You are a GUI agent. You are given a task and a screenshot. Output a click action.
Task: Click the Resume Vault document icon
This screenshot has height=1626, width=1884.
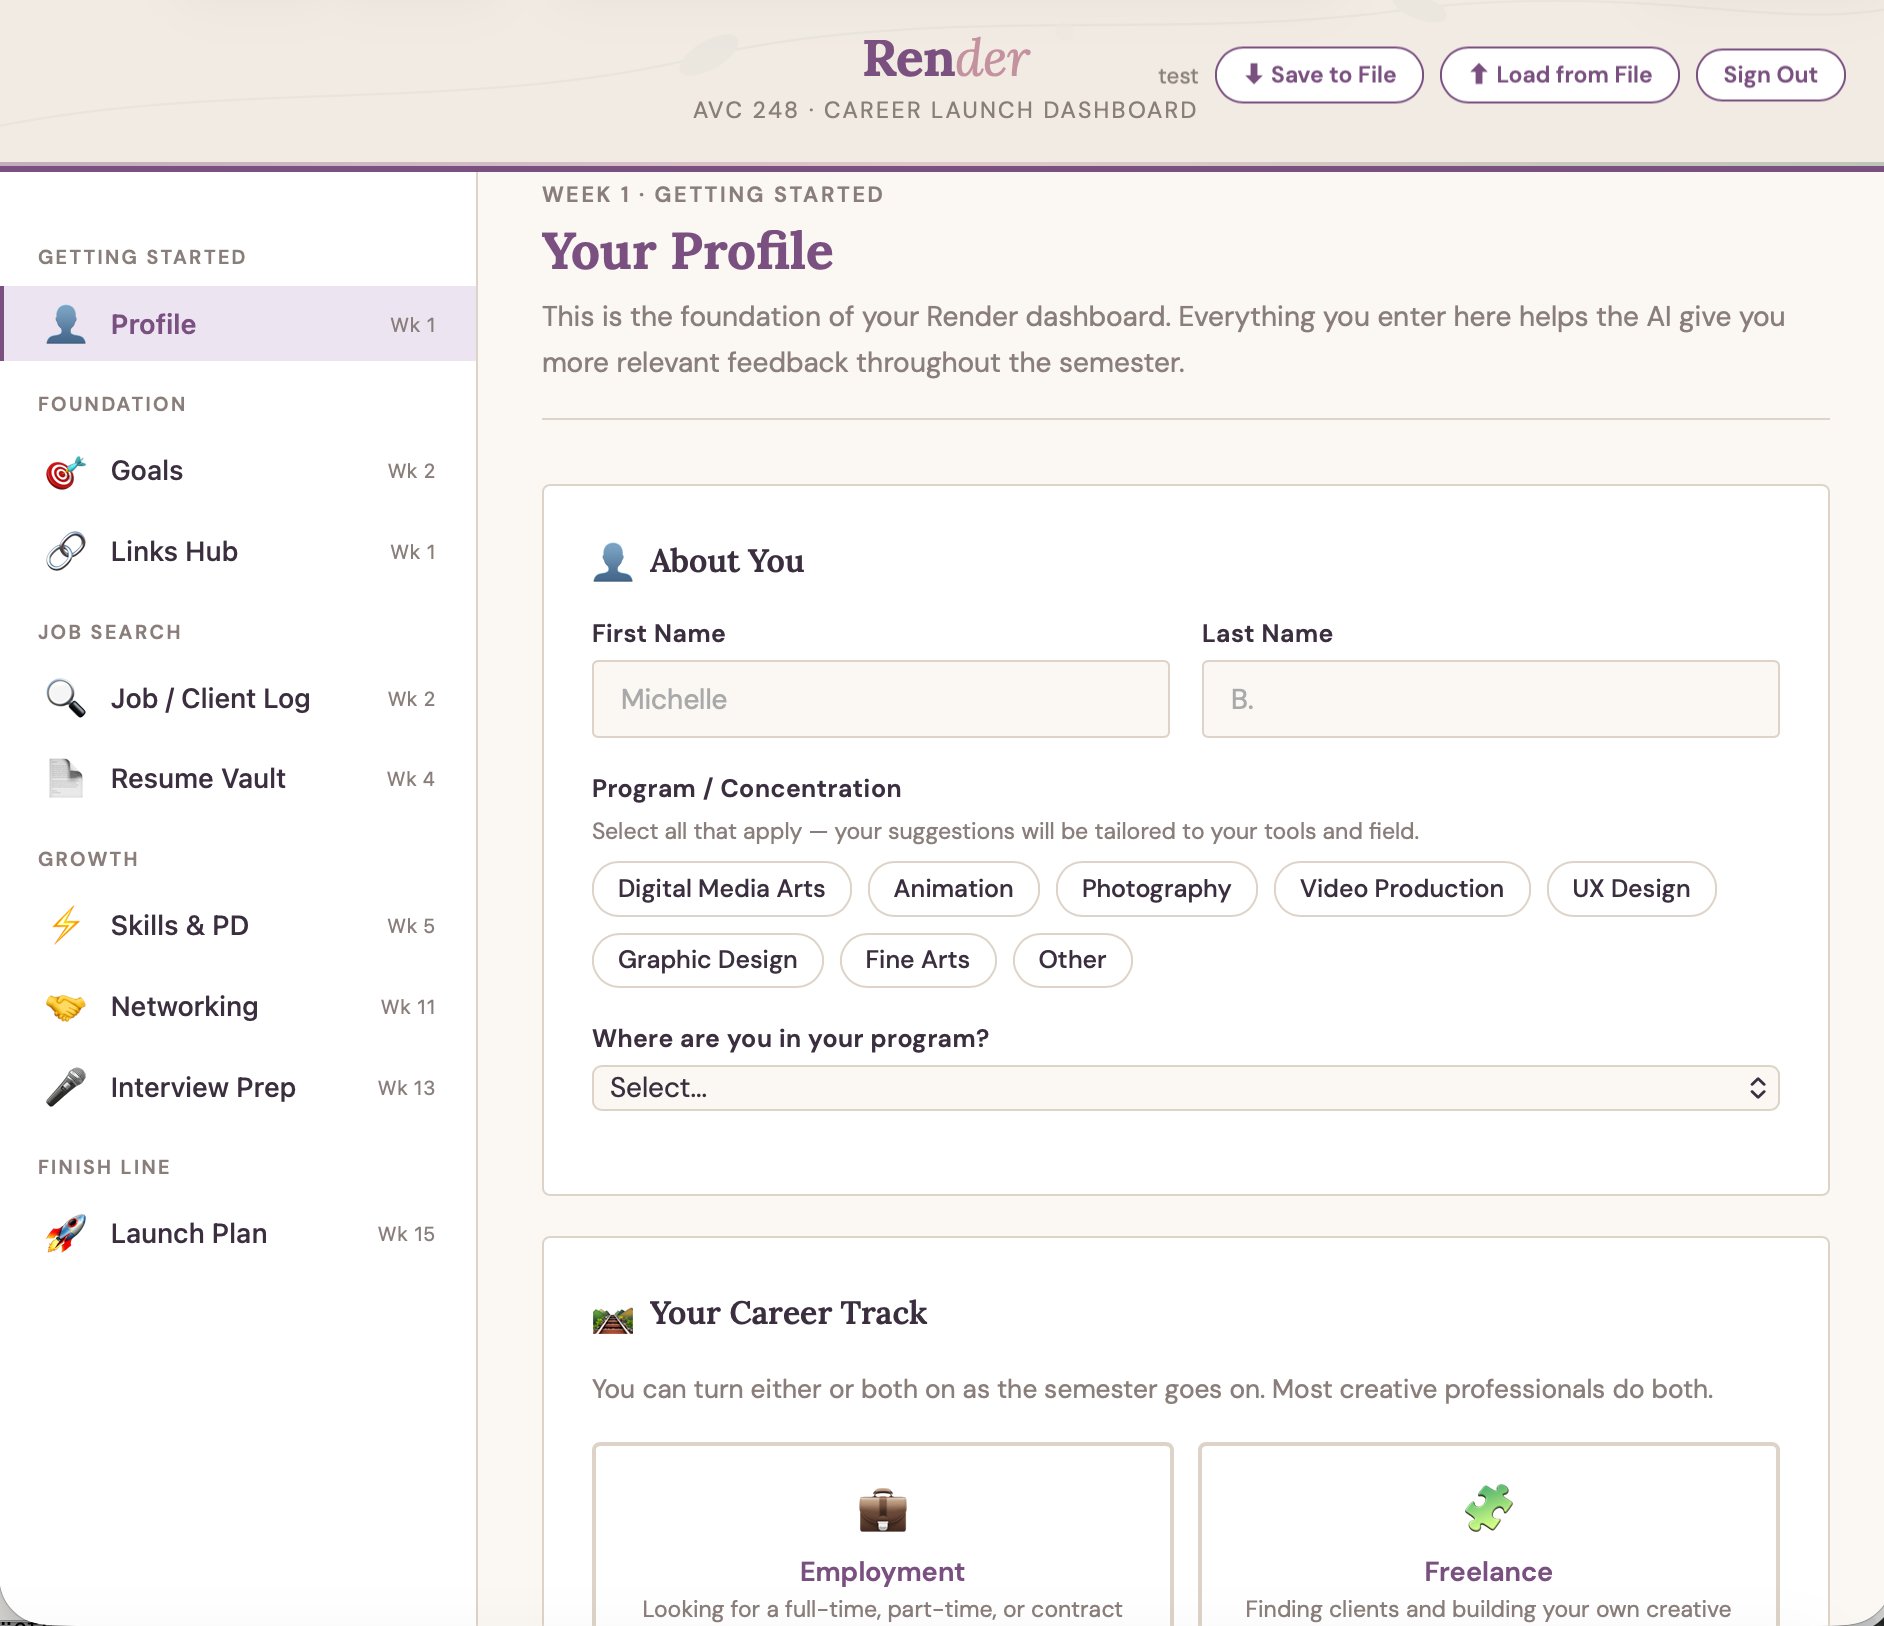[66, 778]
